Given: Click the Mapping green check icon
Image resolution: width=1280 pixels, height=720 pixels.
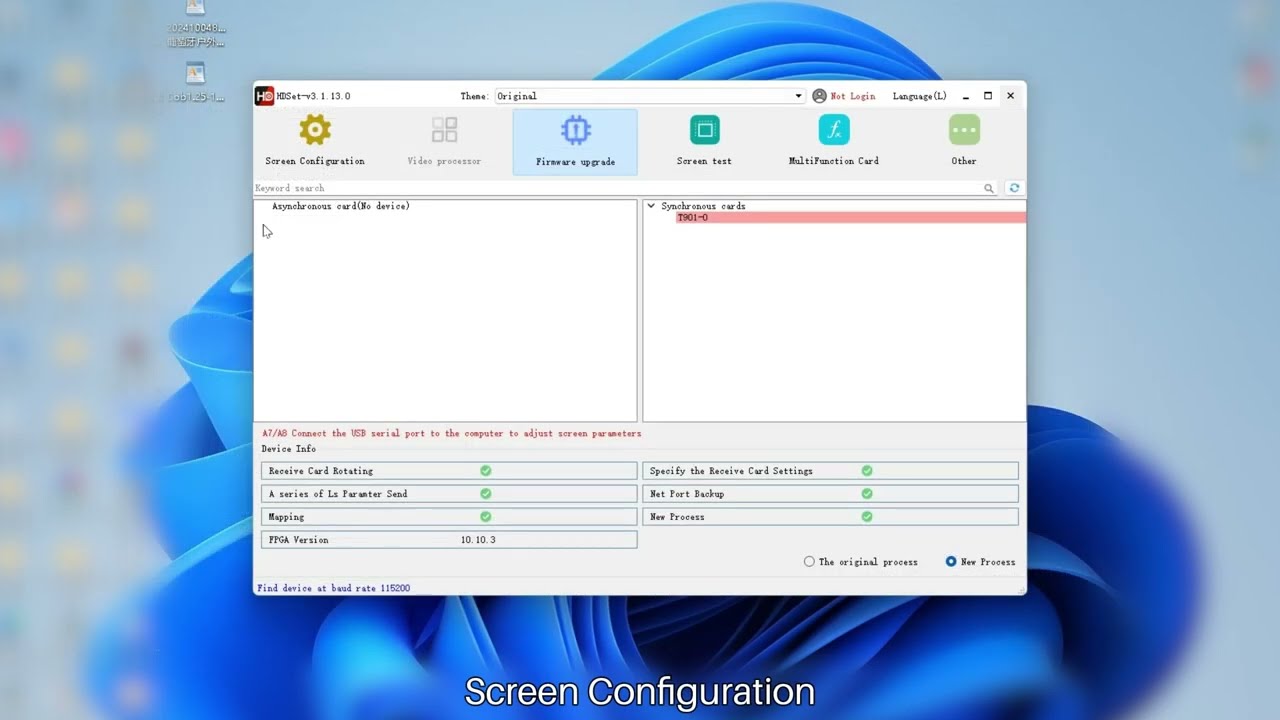Looking at the screenshot, I should tap(485, 516).
